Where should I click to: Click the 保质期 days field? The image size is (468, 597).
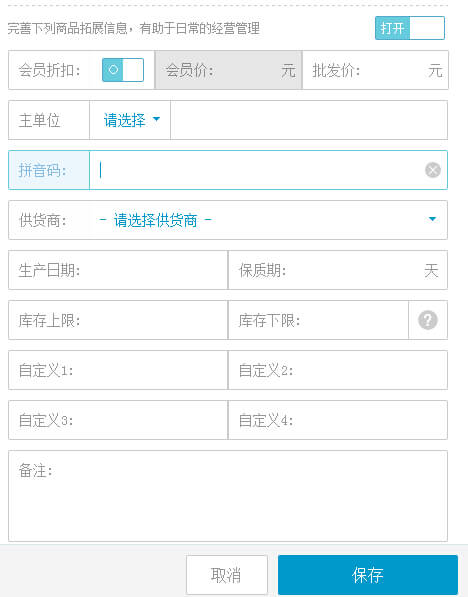pos(338,270)
